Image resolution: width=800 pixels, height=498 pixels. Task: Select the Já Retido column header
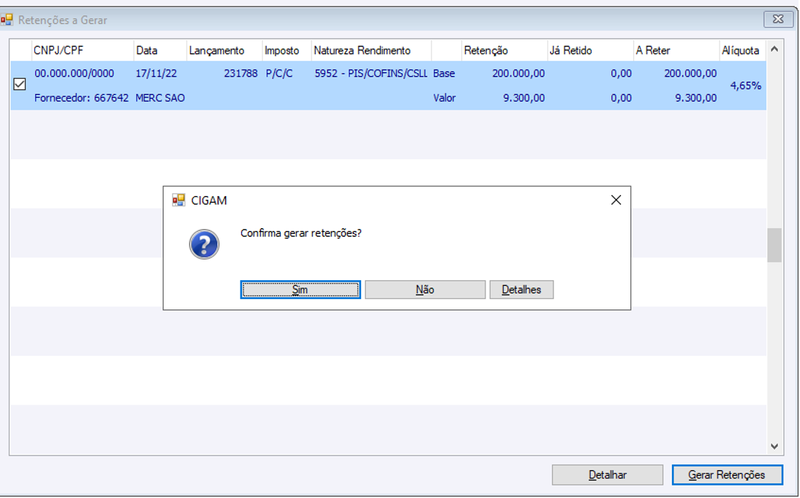(590, 51)
